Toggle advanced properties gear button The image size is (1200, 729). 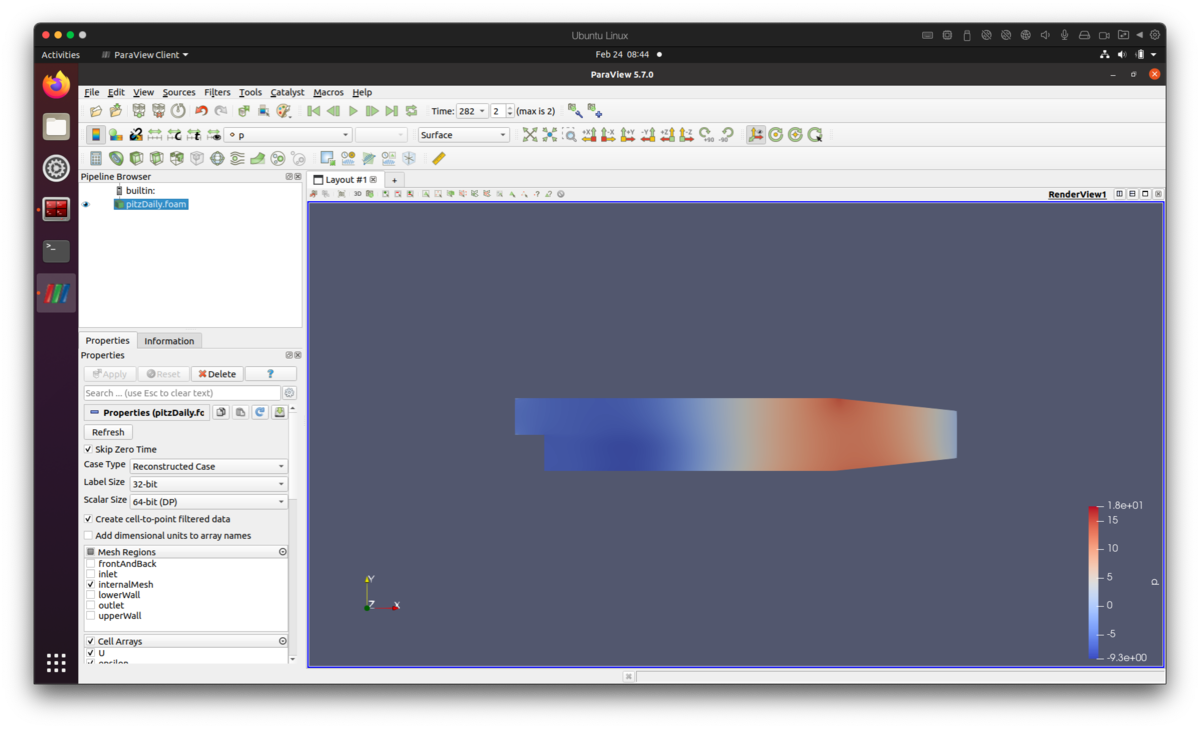click(290, 393)
